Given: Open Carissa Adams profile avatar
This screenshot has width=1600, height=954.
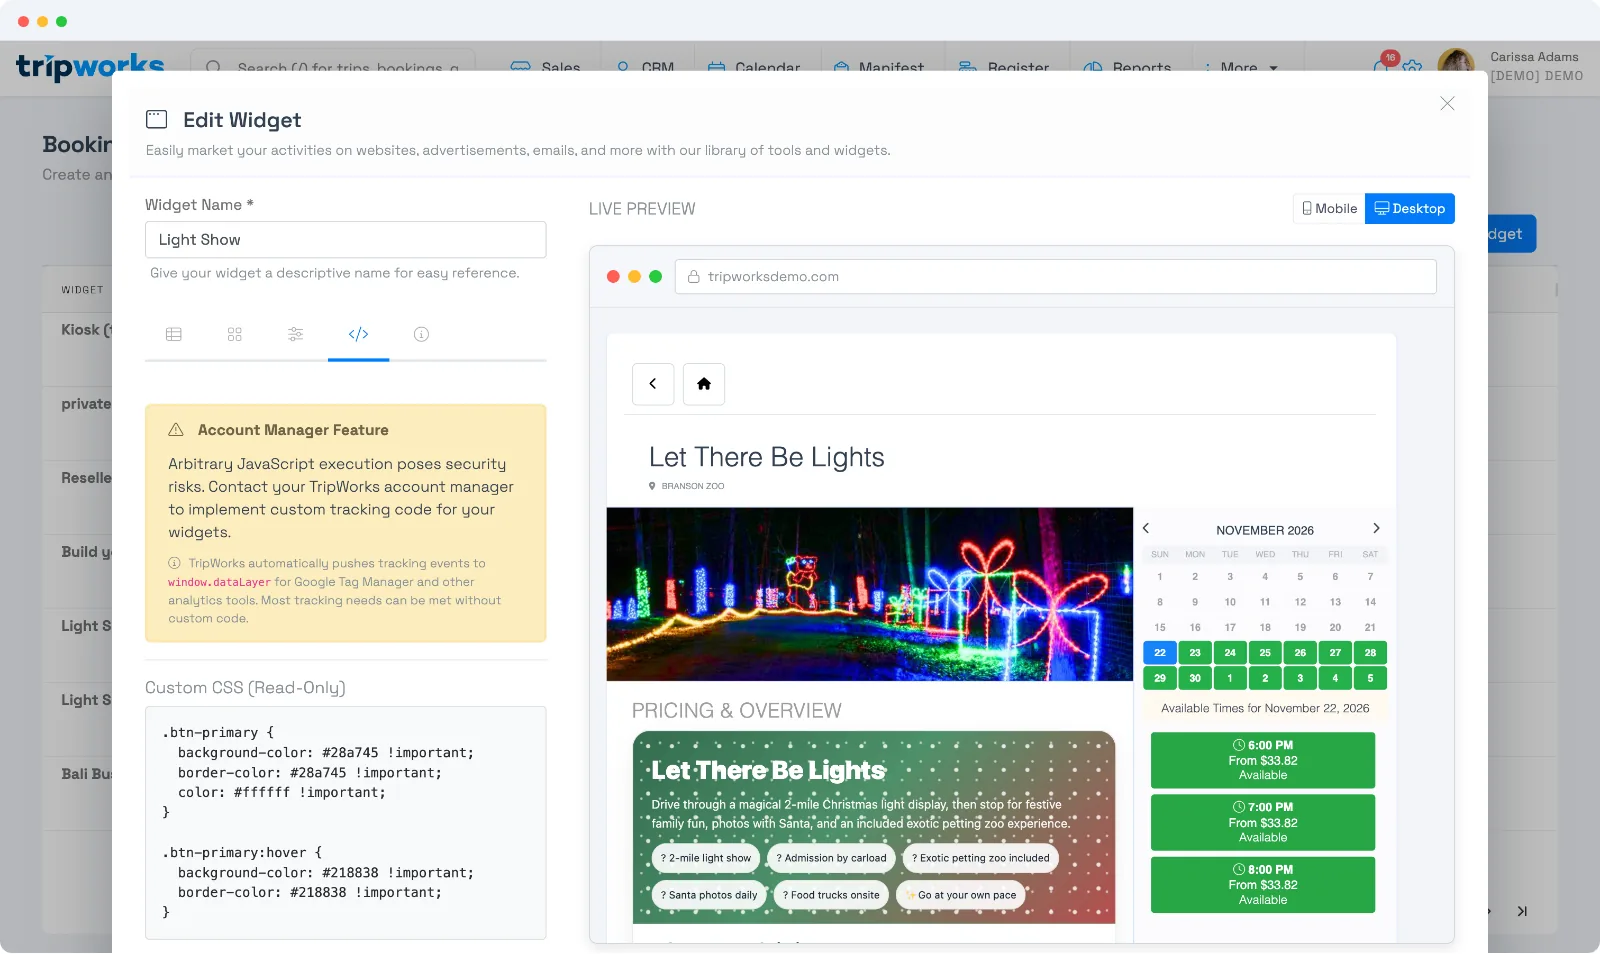Looking at the screenshot, I should [x=1456, y=62].
